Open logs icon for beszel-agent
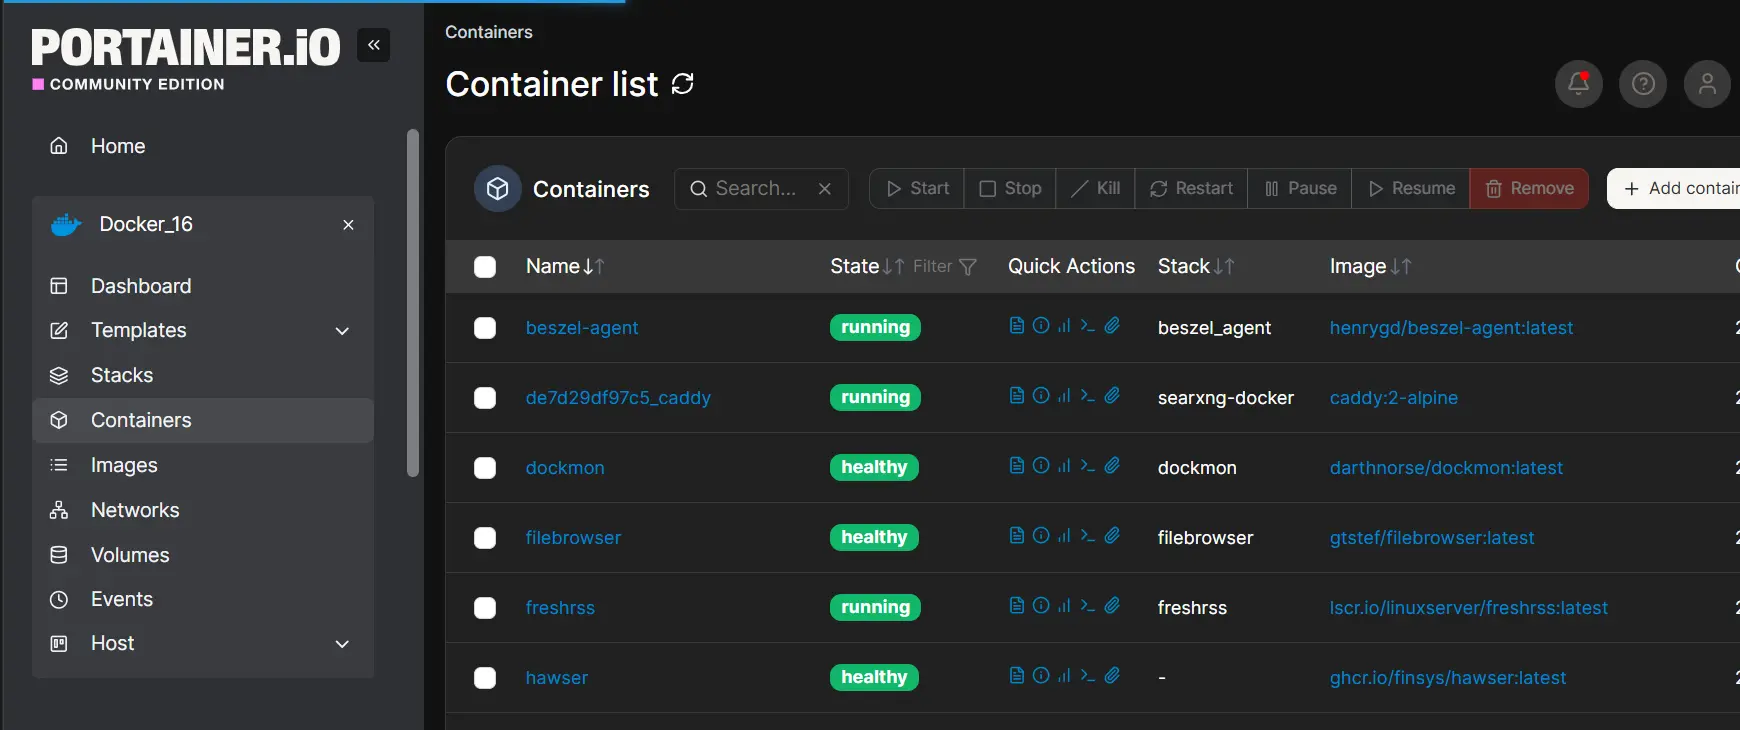This screenshot has height=730, width=1740. pos(1017,325)
